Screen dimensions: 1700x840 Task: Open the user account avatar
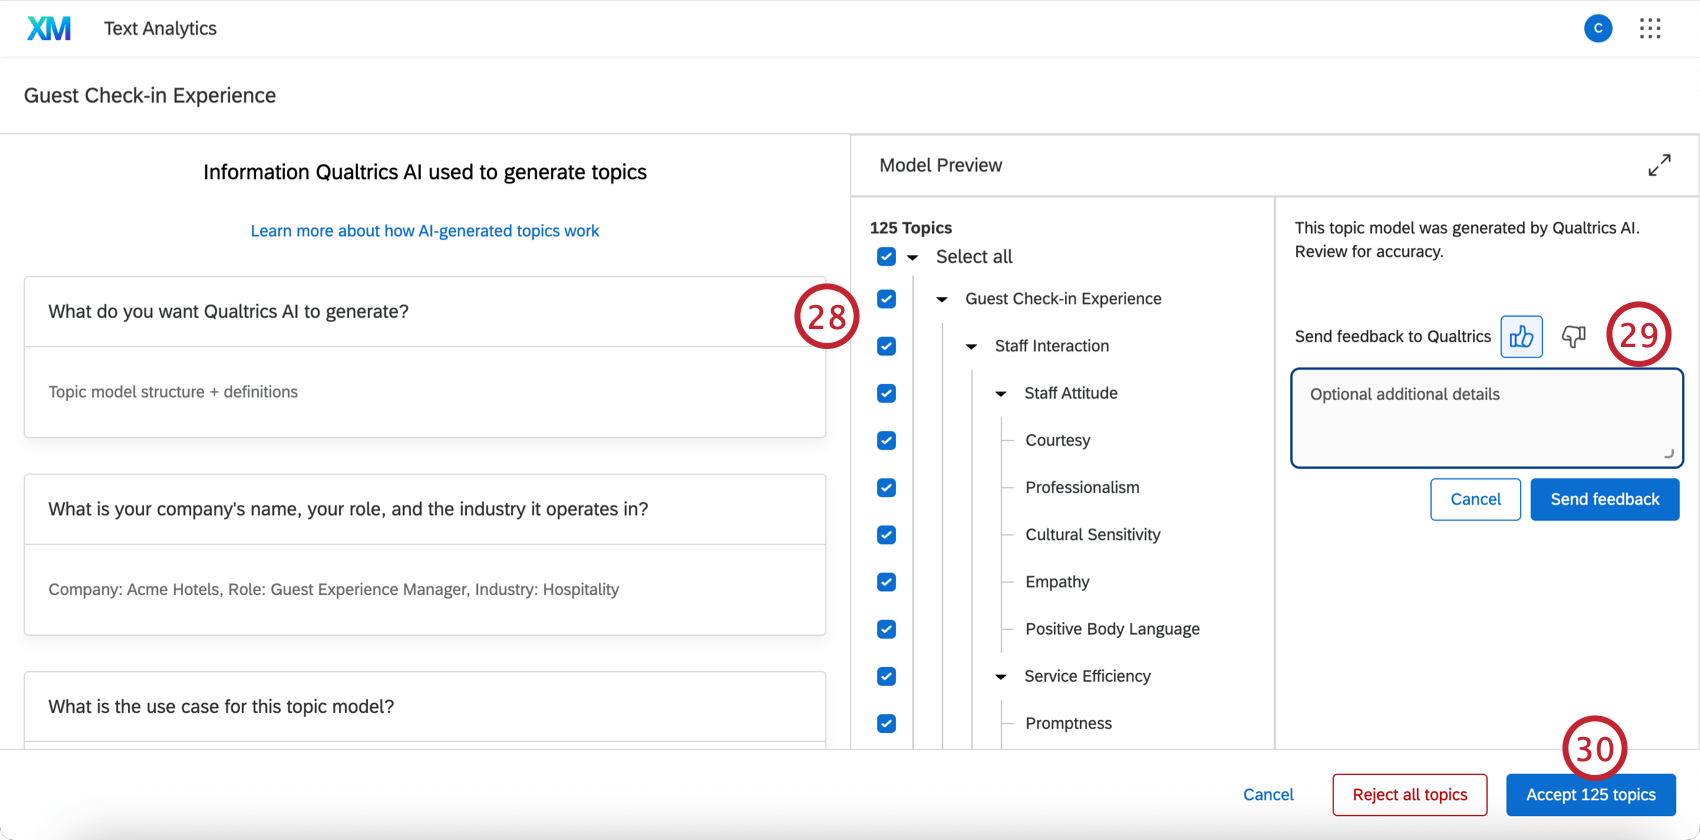pos(1598,29)
